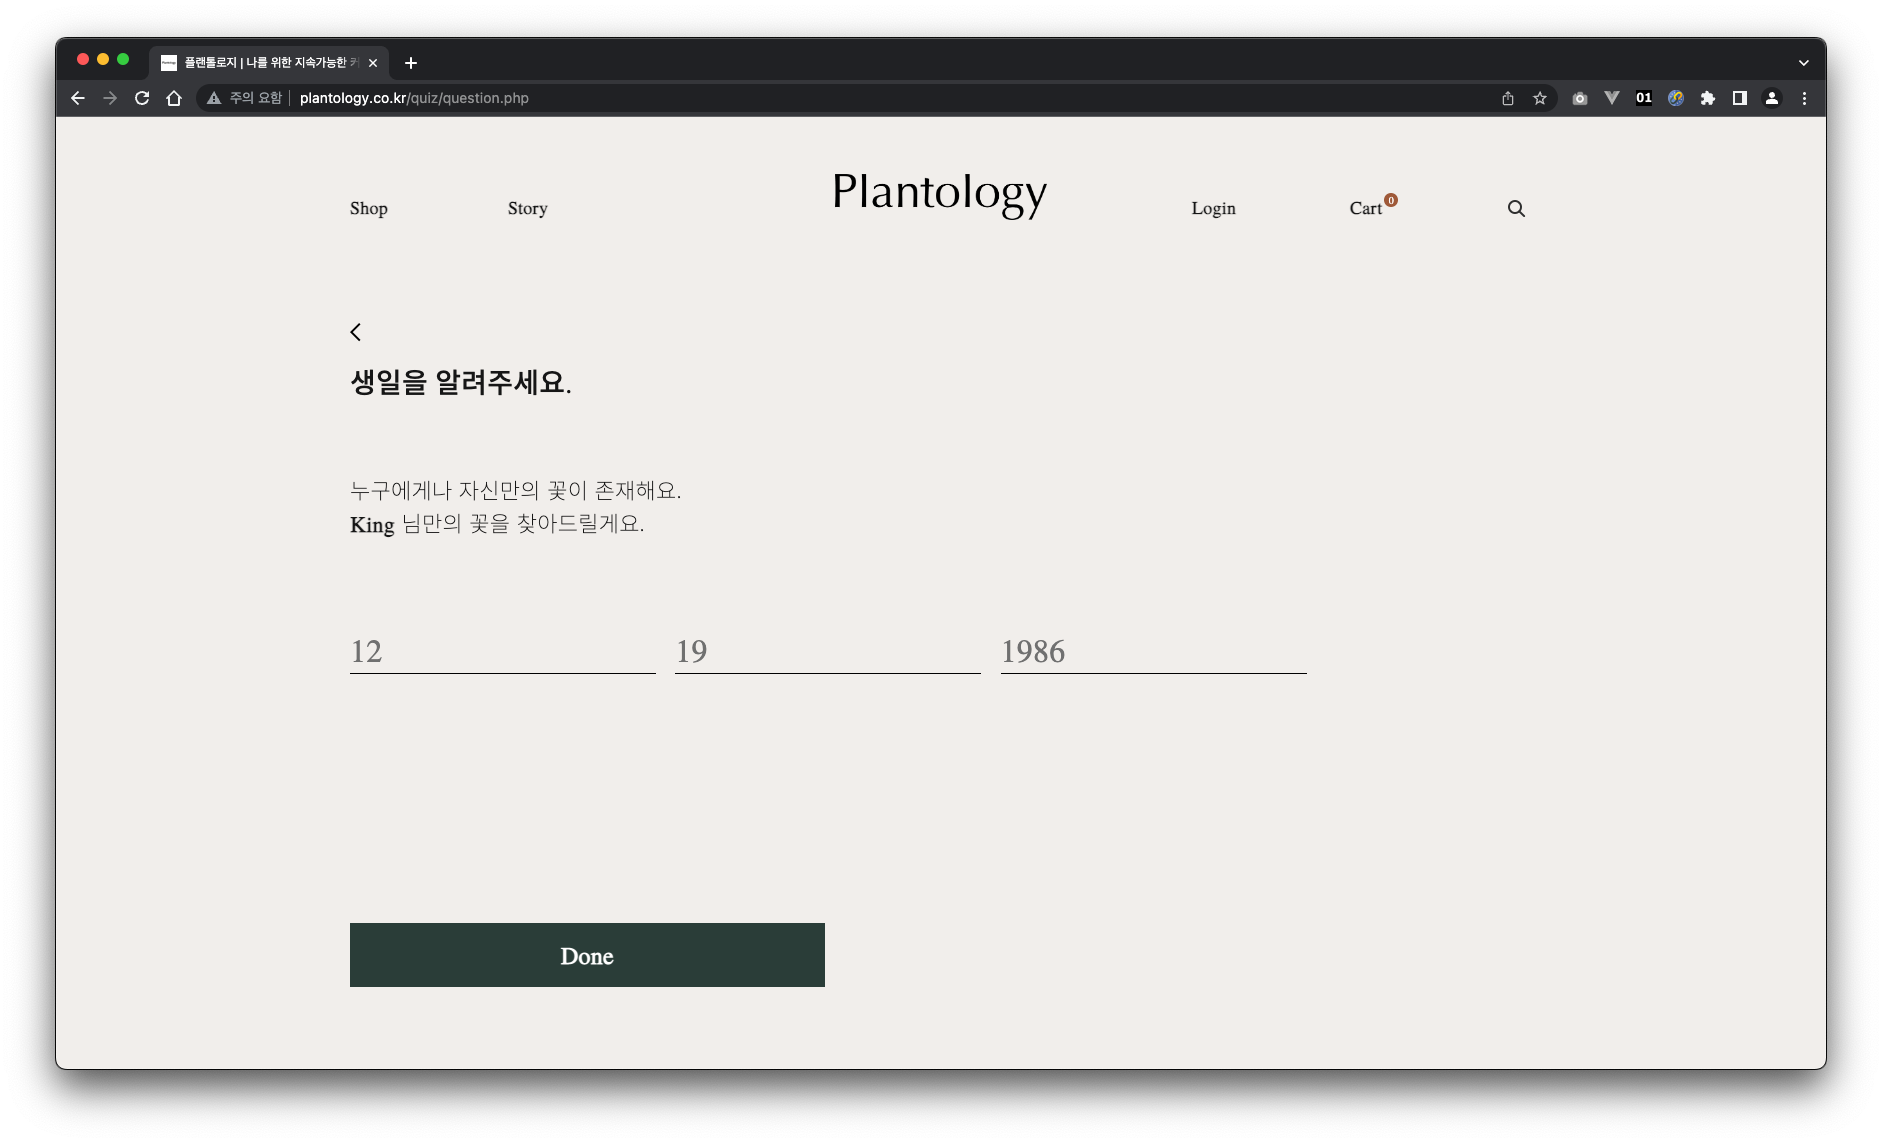Bookmark this page with star icon
Screen dimensions: 1882x1143
[1540, 98]
